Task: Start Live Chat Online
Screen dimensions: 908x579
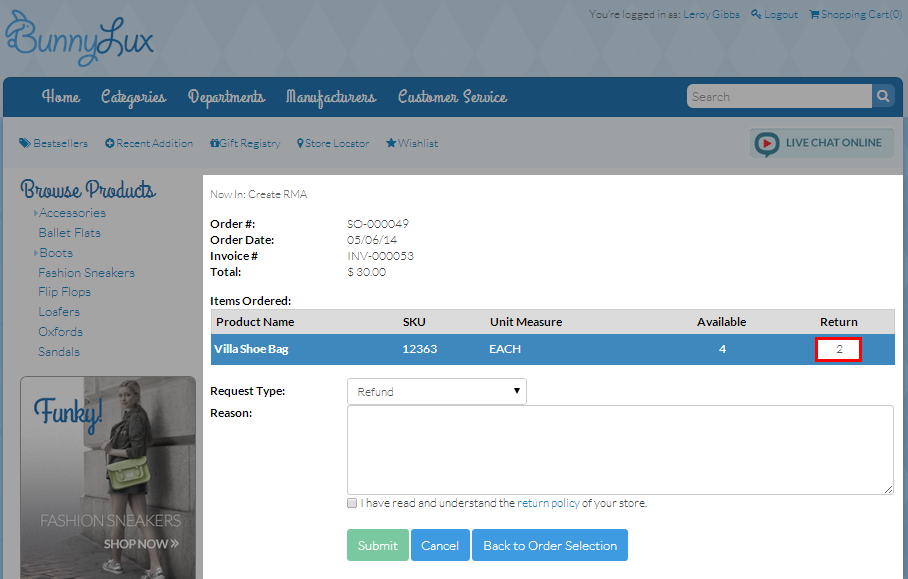Action: (821, 143)
